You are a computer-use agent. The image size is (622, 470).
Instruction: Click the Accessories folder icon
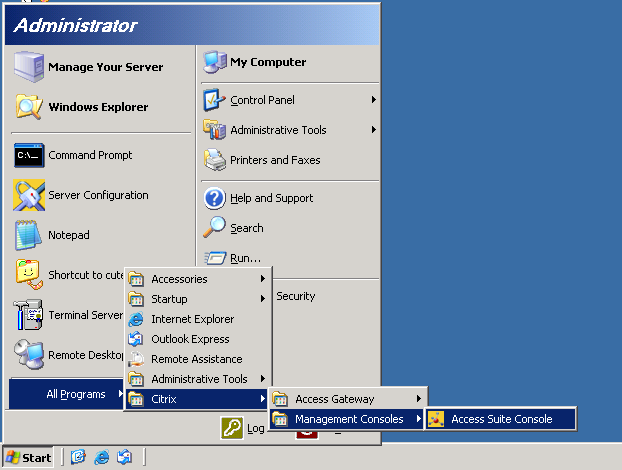(136, 279)
